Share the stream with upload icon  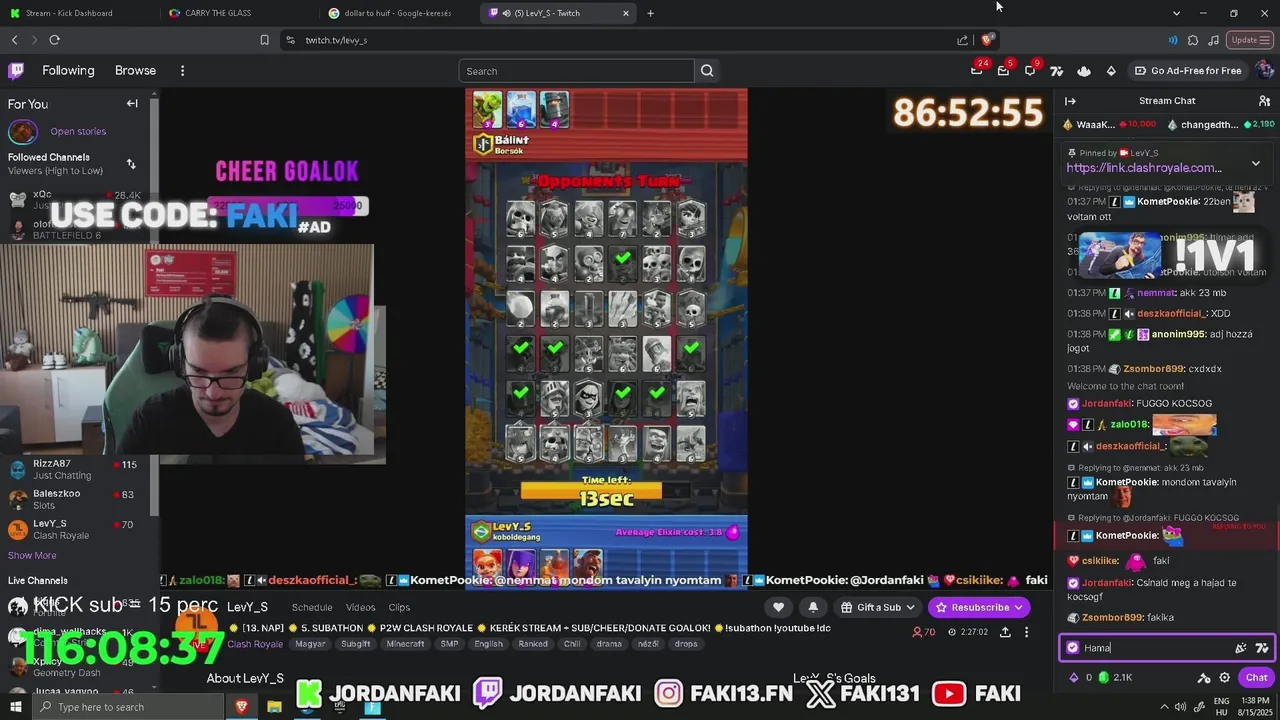1005,632
